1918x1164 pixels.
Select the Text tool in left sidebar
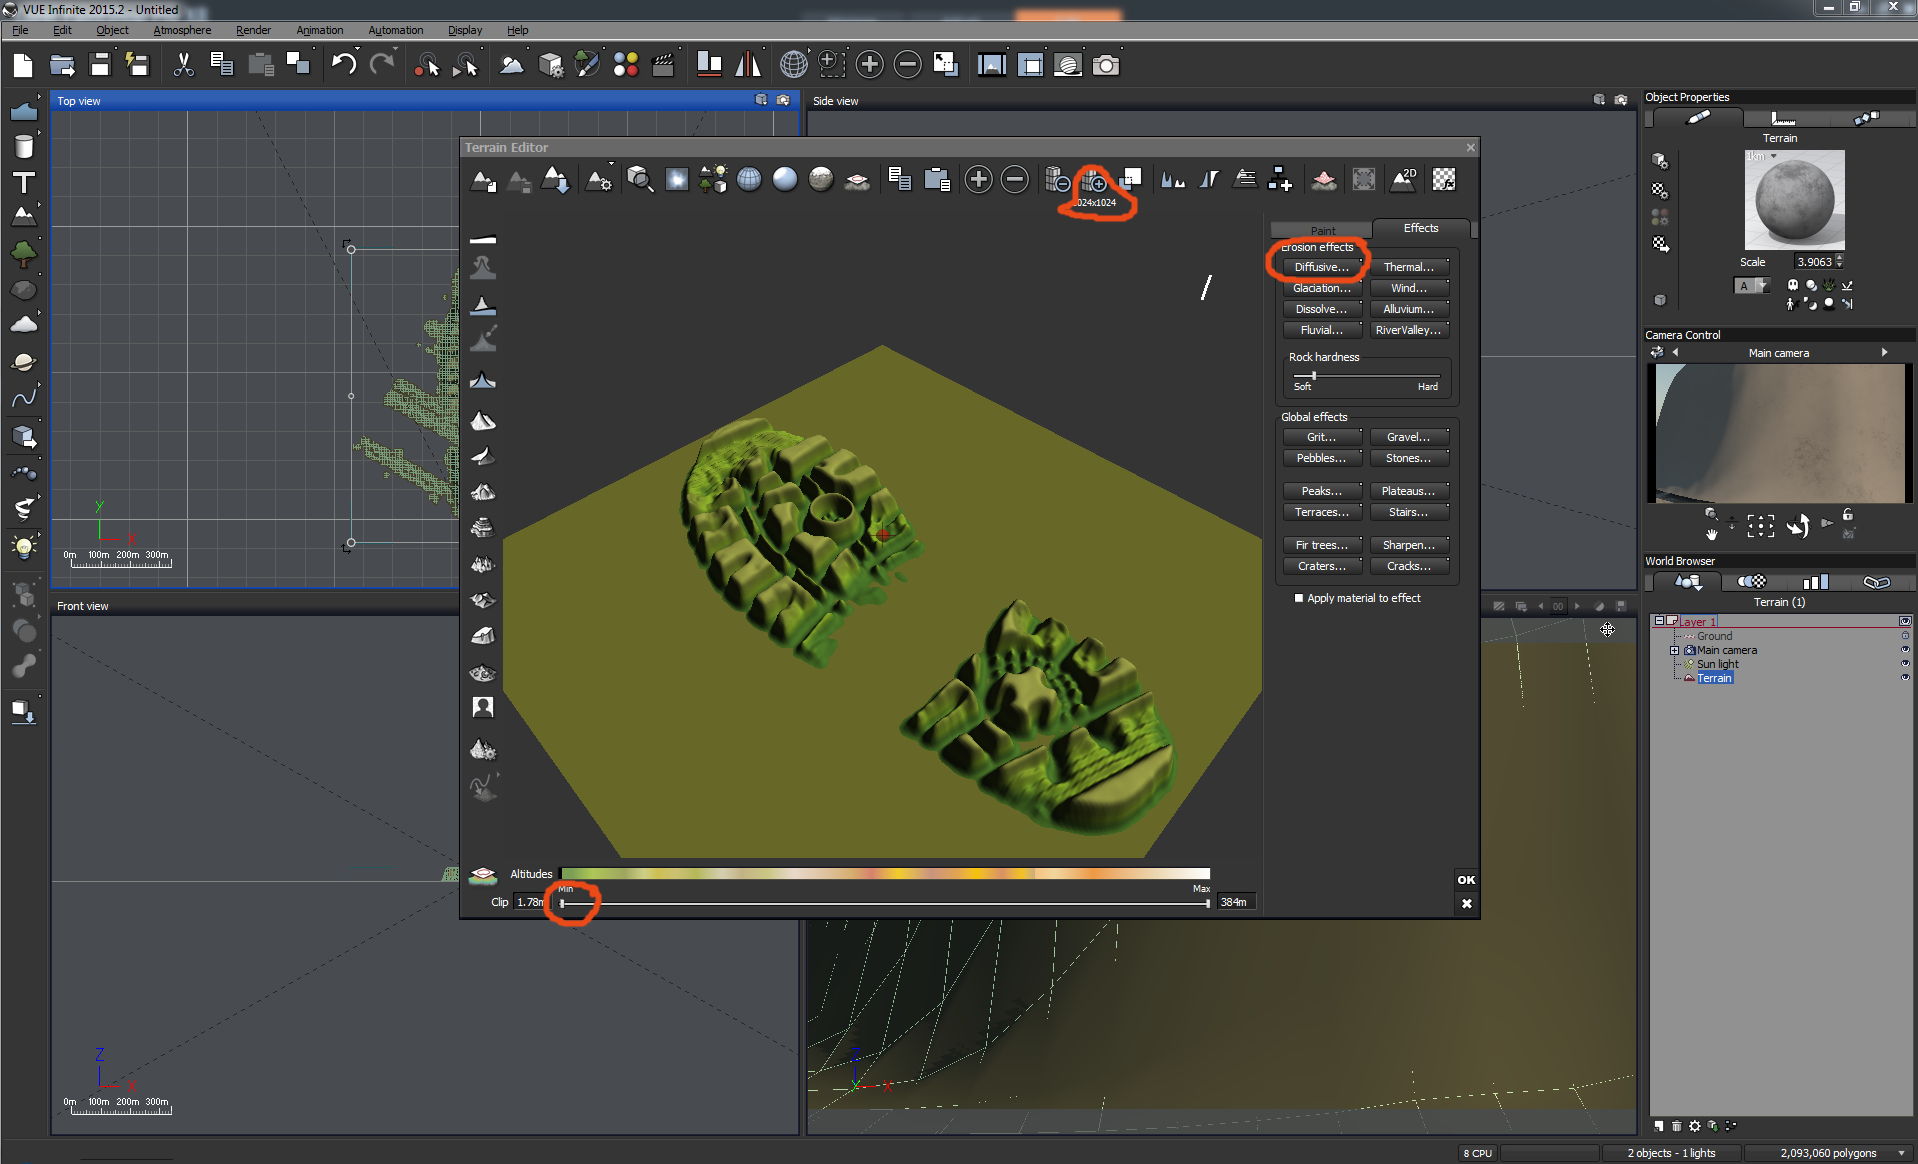pyautogui.click(x=24, y=183)
